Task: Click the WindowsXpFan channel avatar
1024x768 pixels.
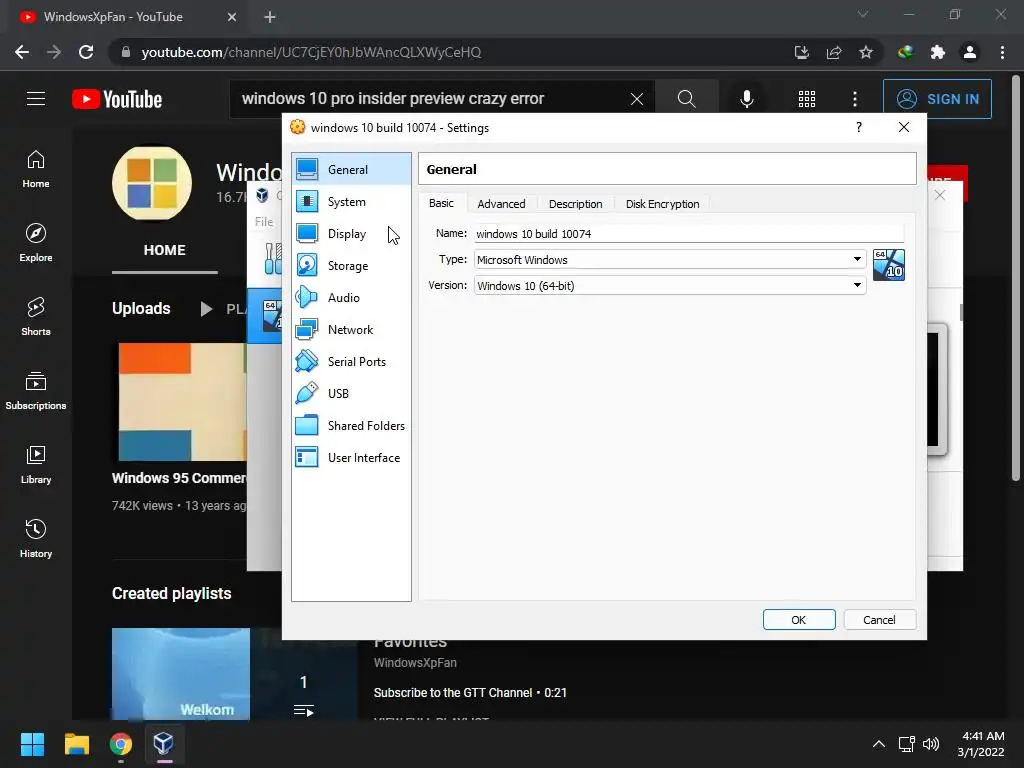Action: tap(152, 183)
